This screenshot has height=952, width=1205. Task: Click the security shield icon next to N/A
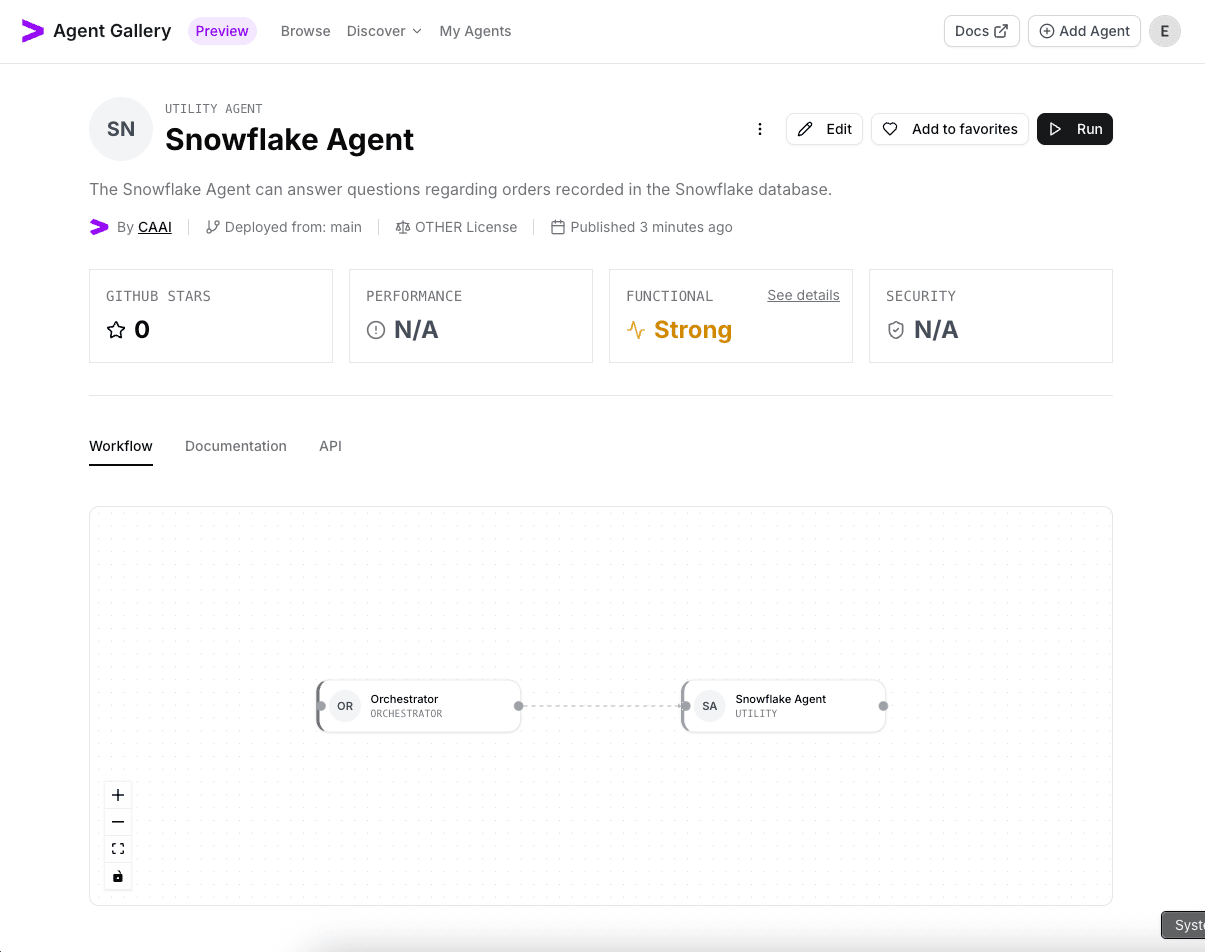pyautogui.click(x=896, y=329)
